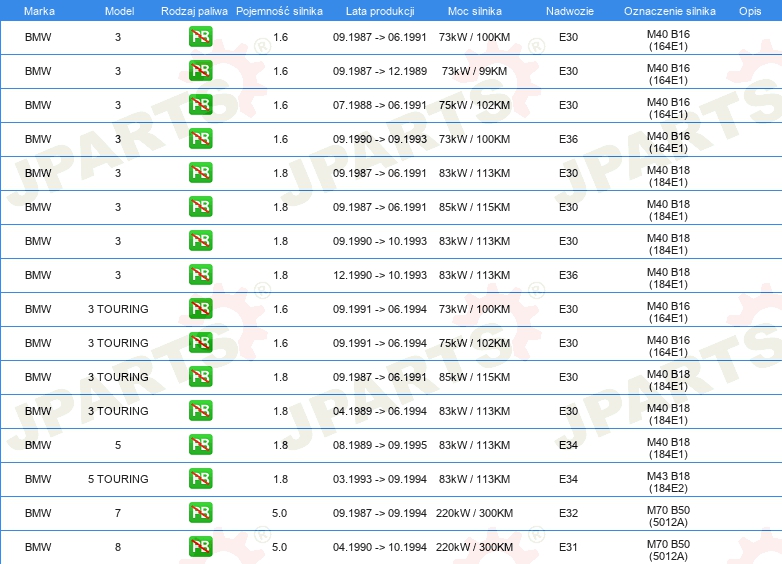
Task: Click fuel icon in BMW 5 E34 08.1989 row
Action: 200,445
